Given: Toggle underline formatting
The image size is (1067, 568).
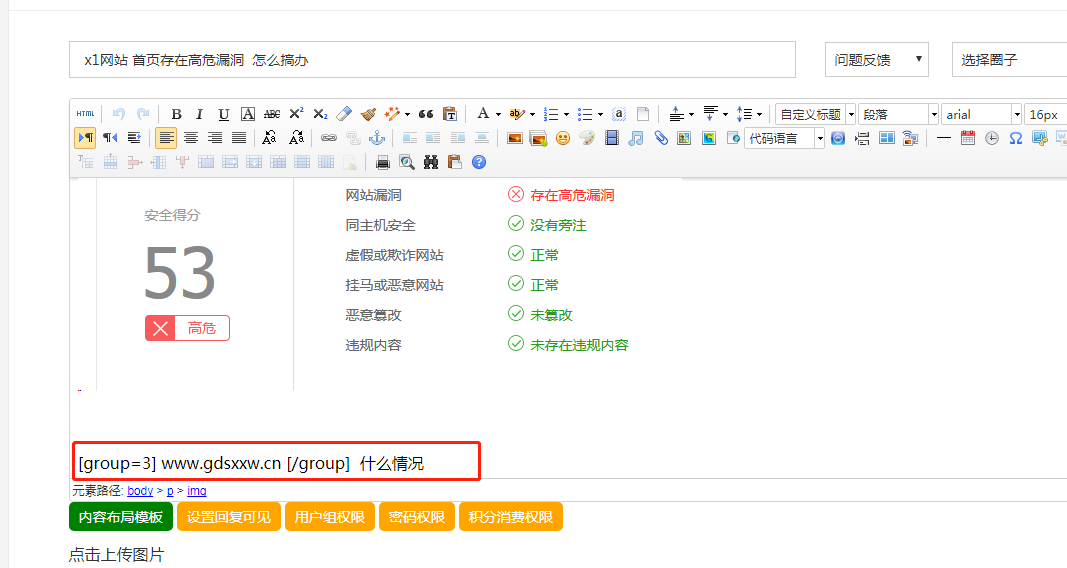Looking at the screenshot, I should coord(223,114).
